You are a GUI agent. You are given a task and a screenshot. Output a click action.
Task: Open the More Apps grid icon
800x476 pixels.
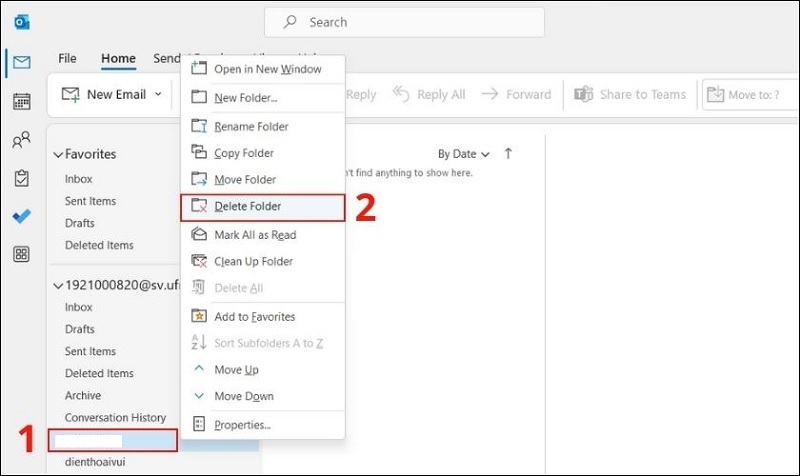(21, 254)
